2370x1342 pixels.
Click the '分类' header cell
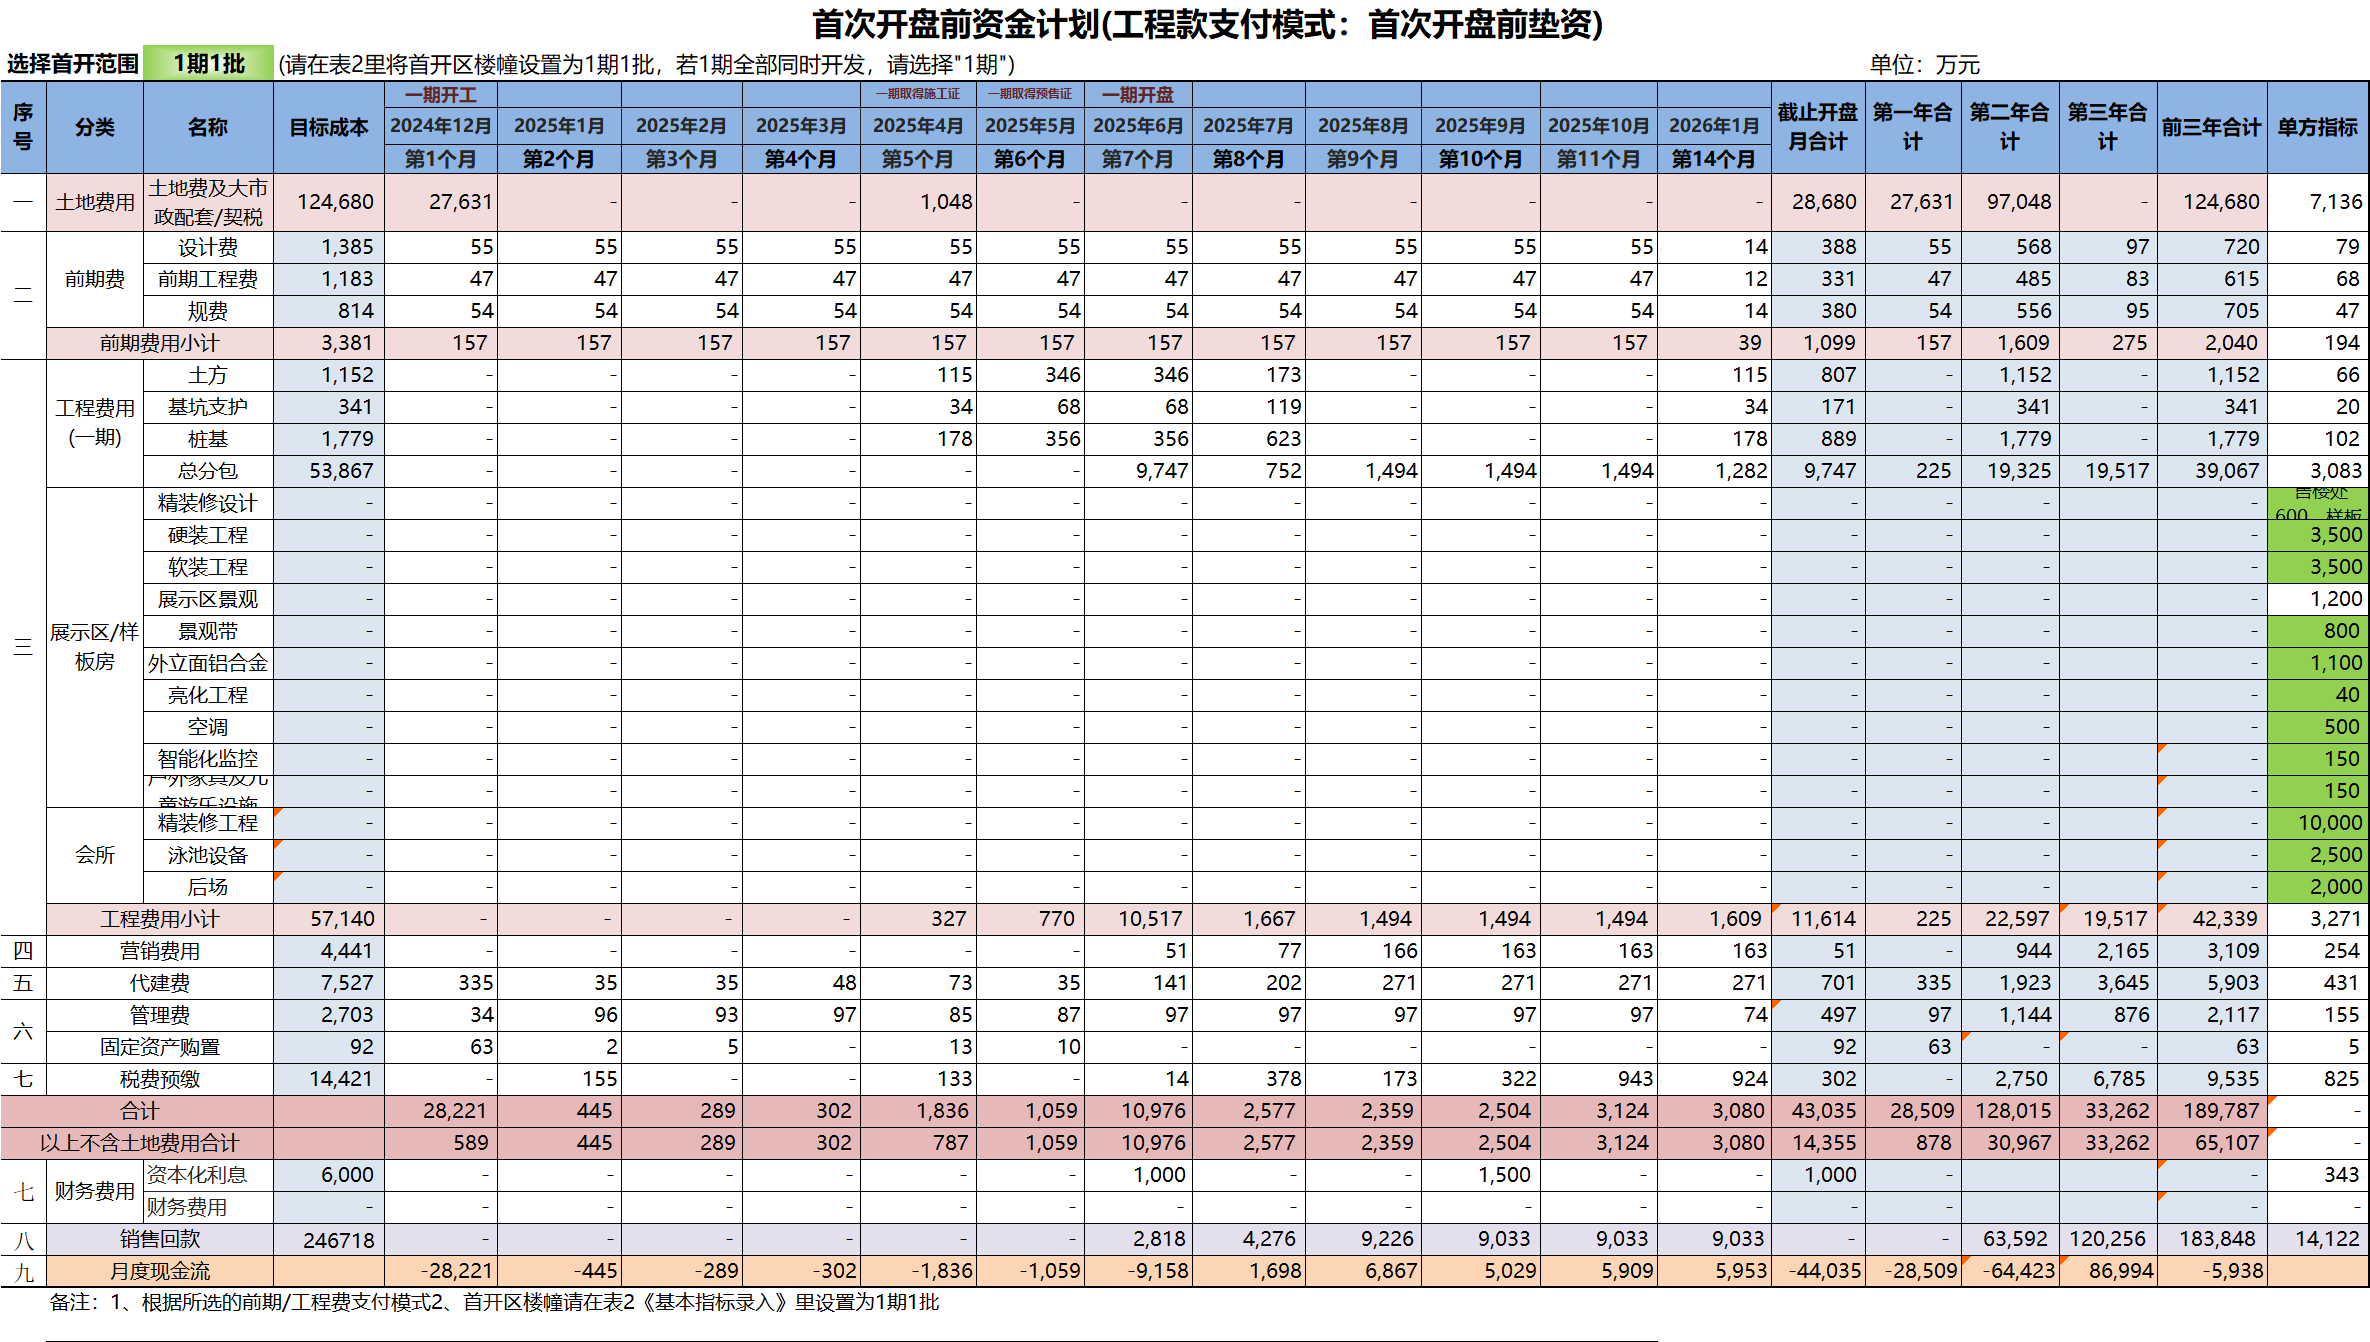click(95, 127)
